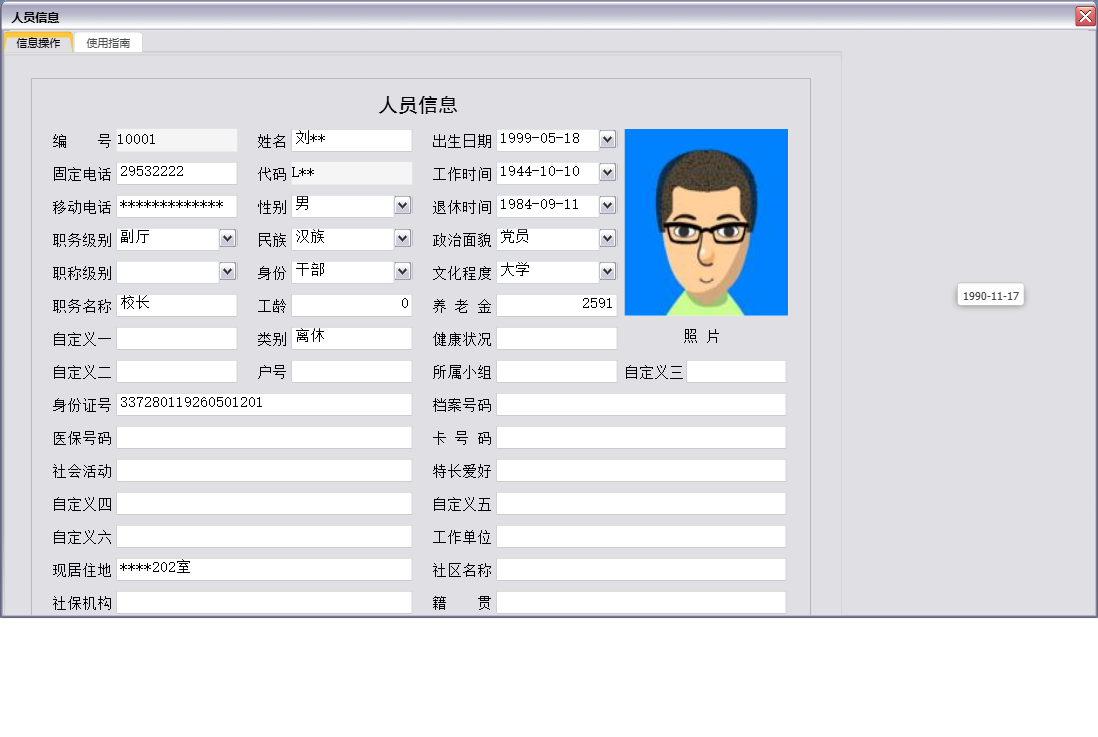Select the 身份证号 number field

pos(265,404)
